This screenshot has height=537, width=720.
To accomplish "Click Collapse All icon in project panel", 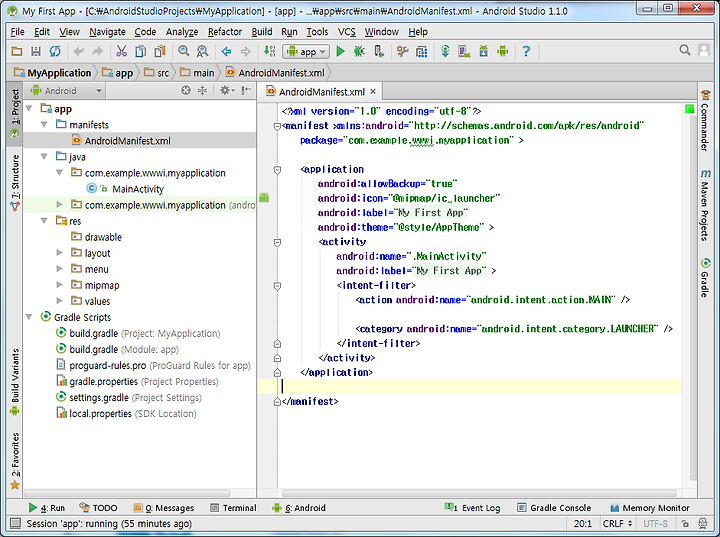I will [202, 90].
